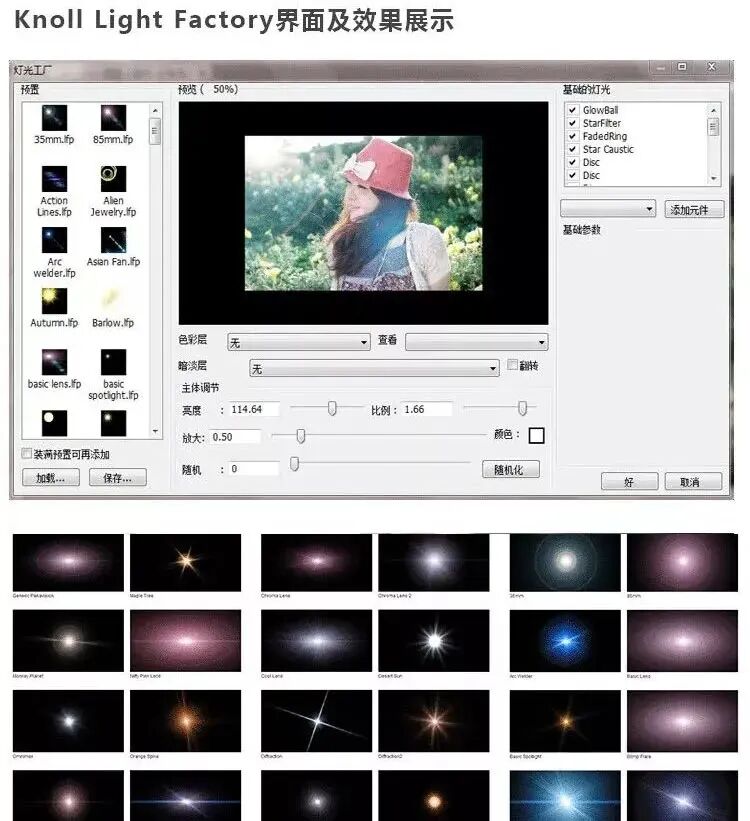Screen dimensions: 750x821
Task: Choose the Autumn.lfp preset icon
Action: pos(54,301)
